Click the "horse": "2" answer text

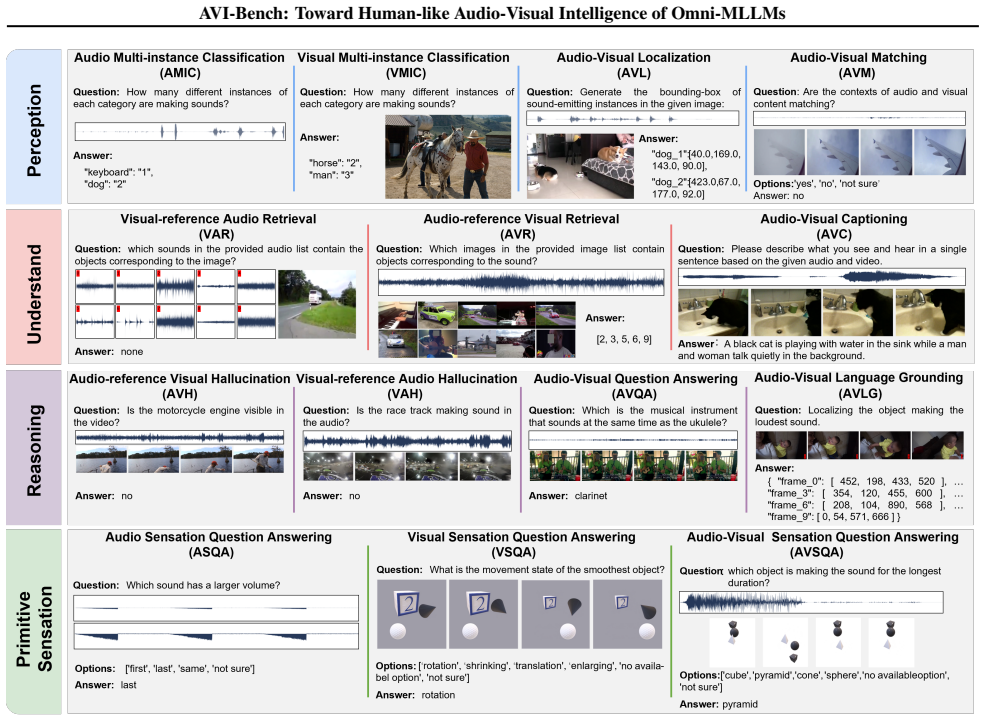pos(335,163)
